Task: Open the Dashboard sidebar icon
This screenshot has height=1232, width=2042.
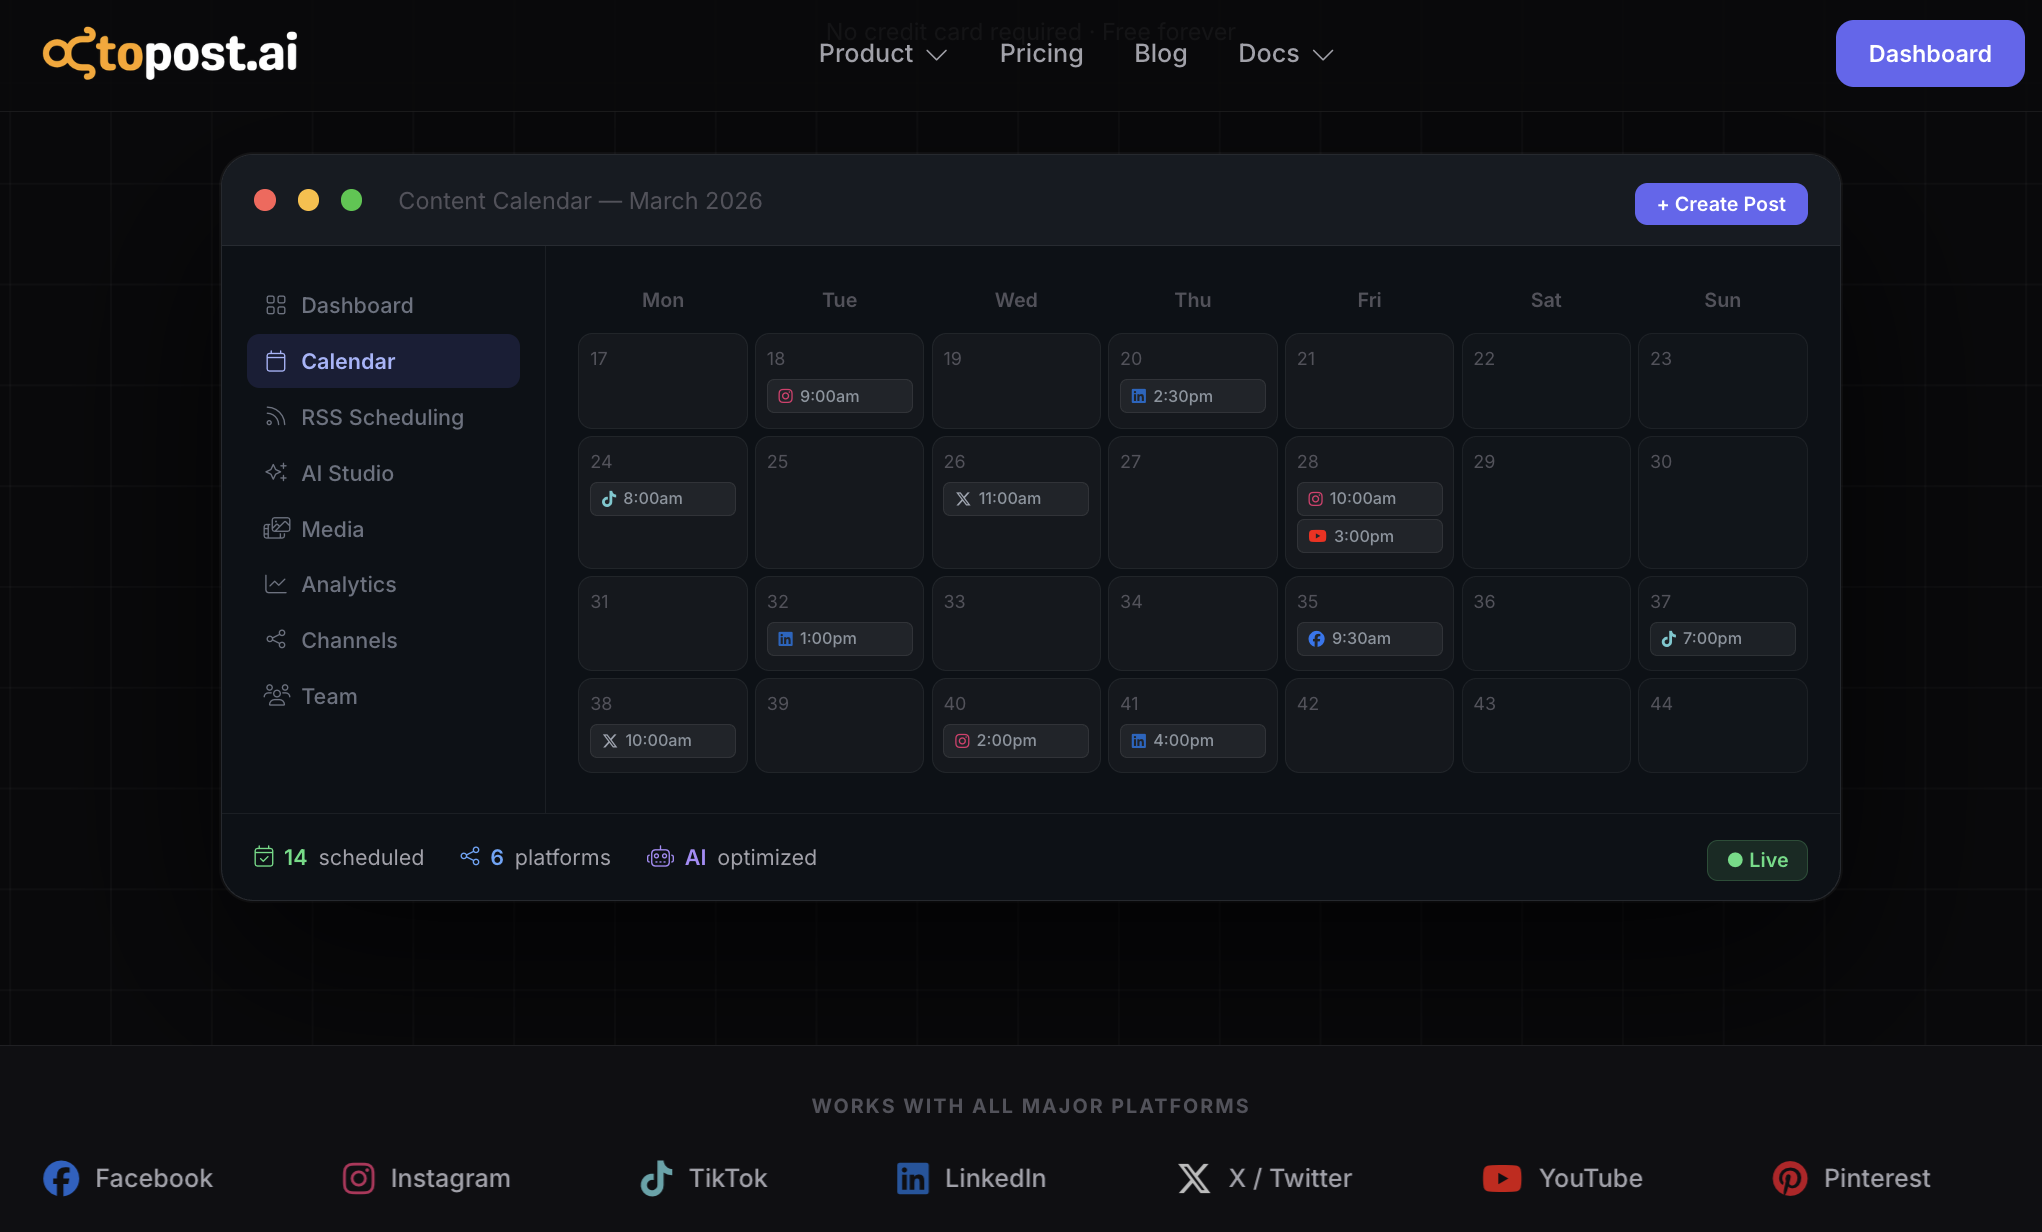Action: (276, 305)
